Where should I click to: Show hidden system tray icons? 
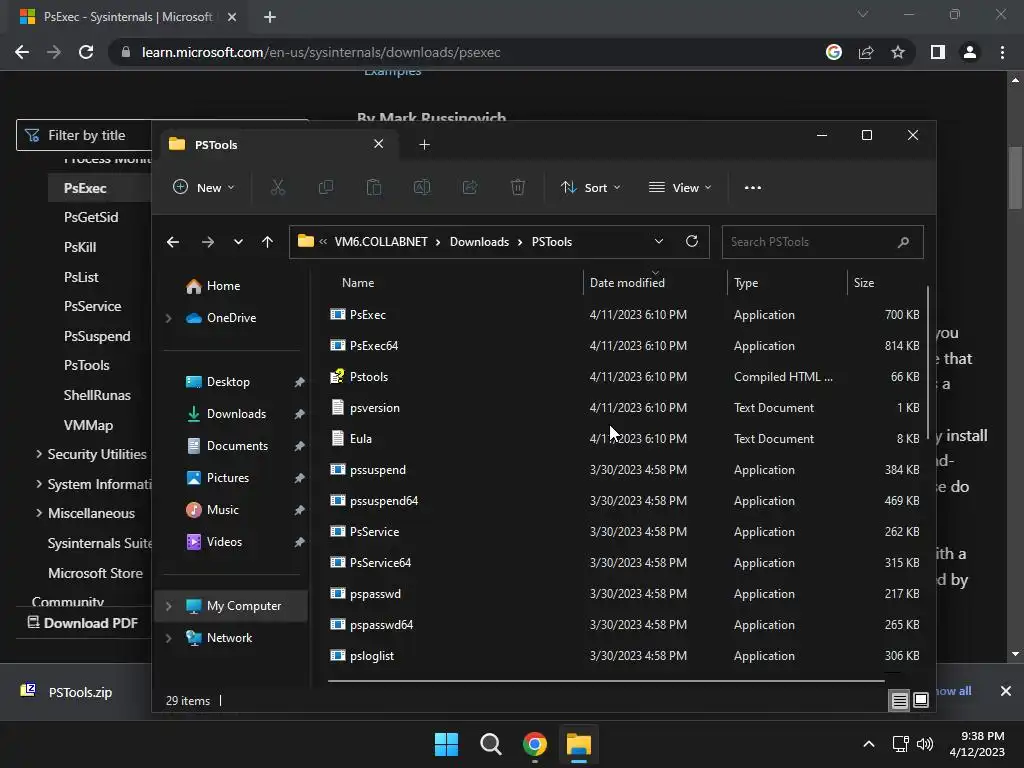pyautogui.click(x=869, y=744)
